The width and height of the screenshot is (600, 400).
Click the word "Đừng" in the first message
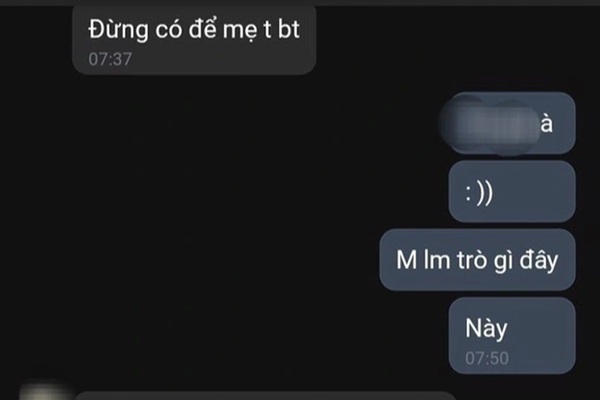pyautogui.click(x=118, y=29)
